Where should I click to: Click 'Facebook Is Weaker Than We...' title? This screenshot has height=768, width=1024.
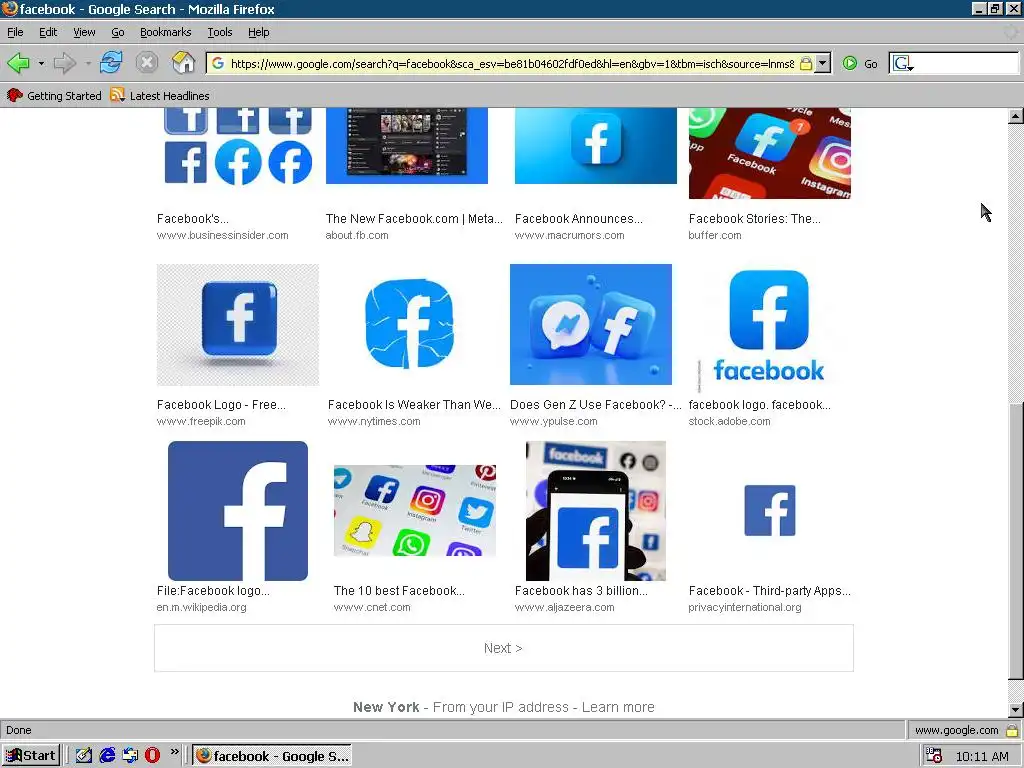pos(414,405)
